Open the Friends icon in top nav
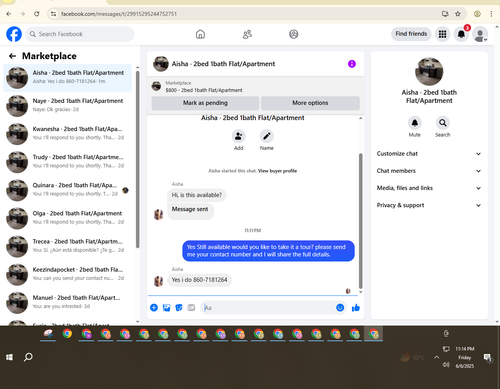Viewport: 500px width, 389px height. (247, 34)
